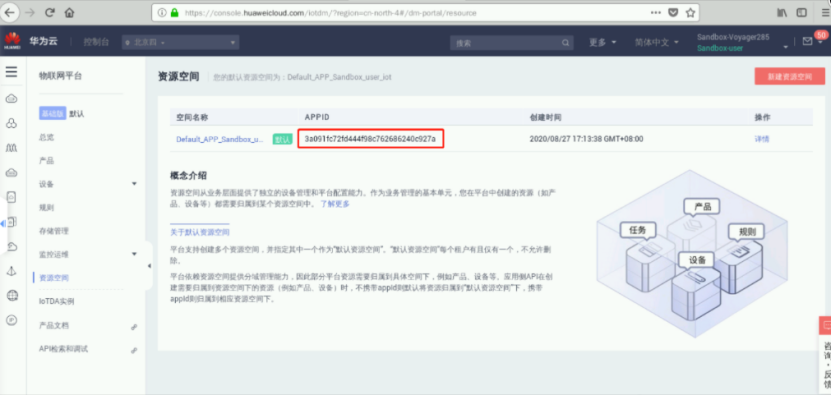The image size is (831, 396).
Task: Click the globe icon in left rail
Action: (x=12, y=296)
